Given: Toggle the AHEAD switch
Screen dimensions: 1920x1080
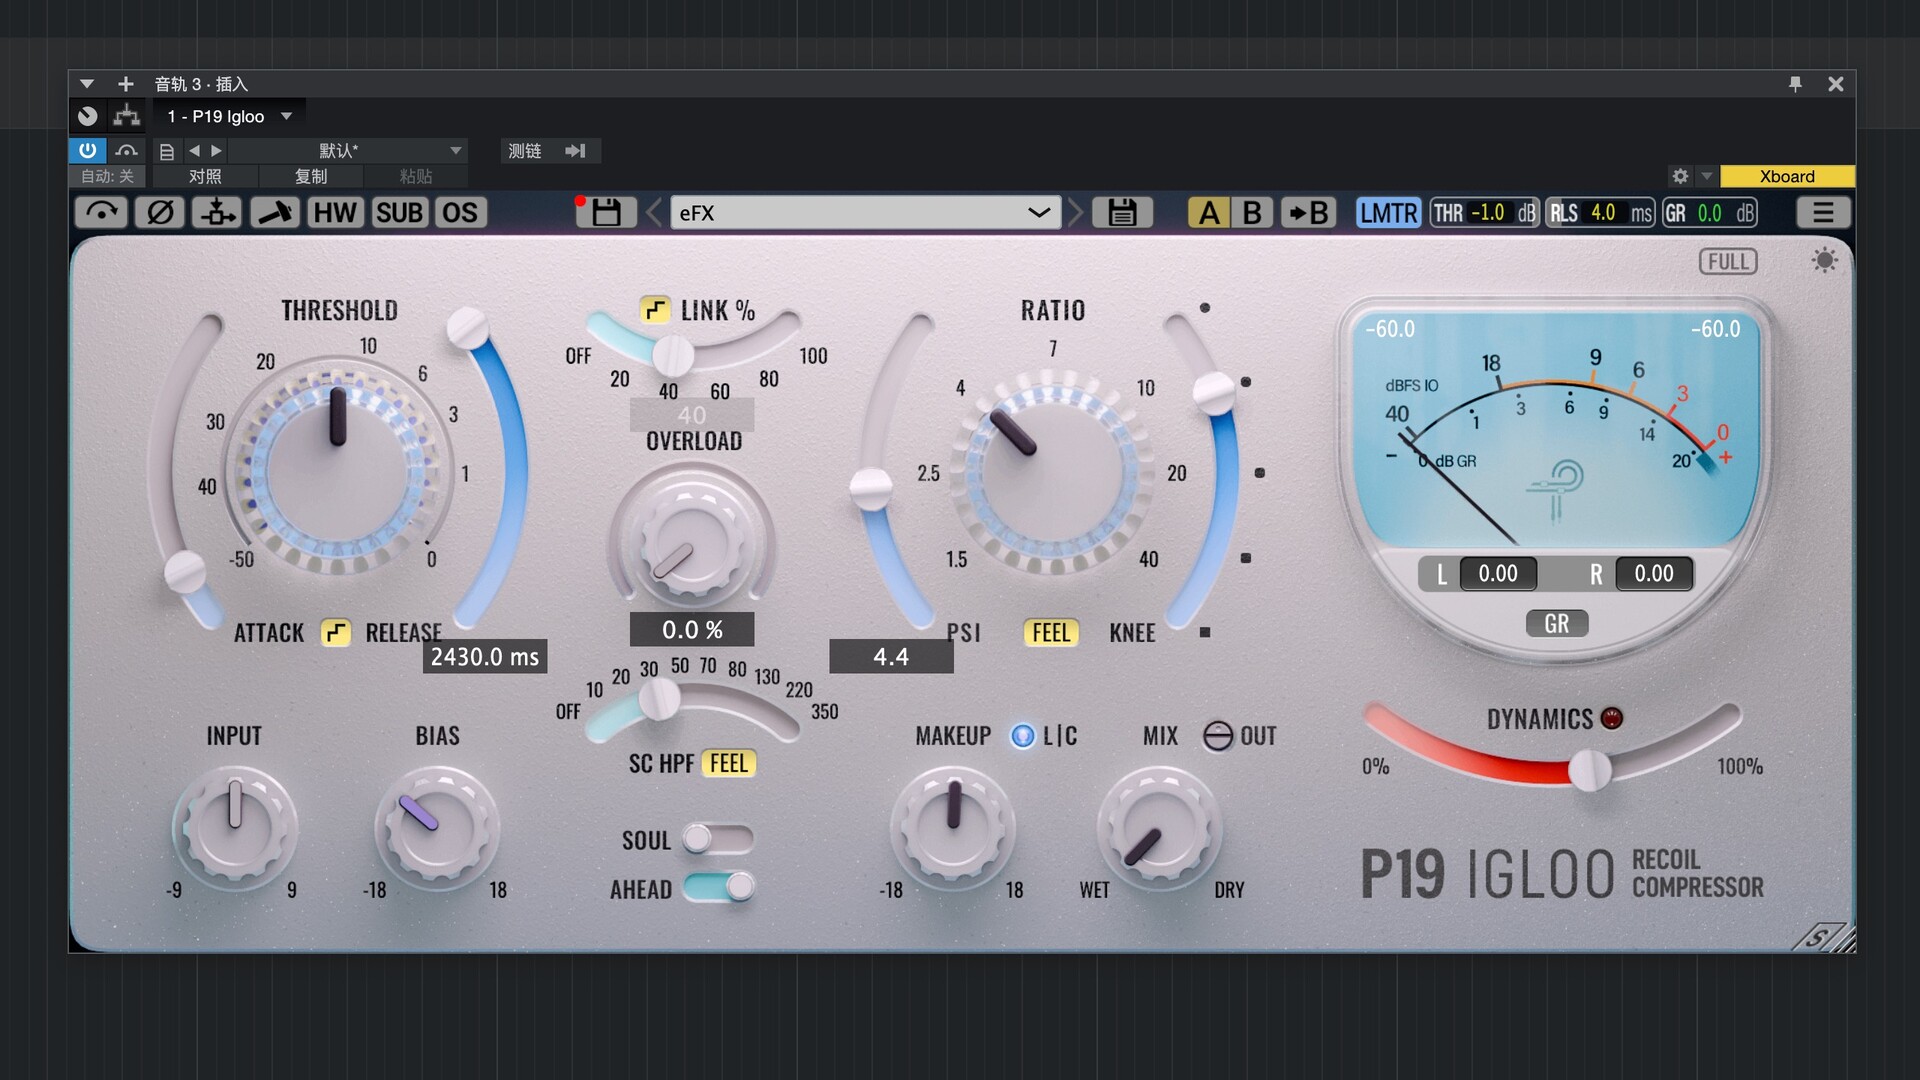Looking at the screenshot, I should pyautogui.click(x=718, y=887).
